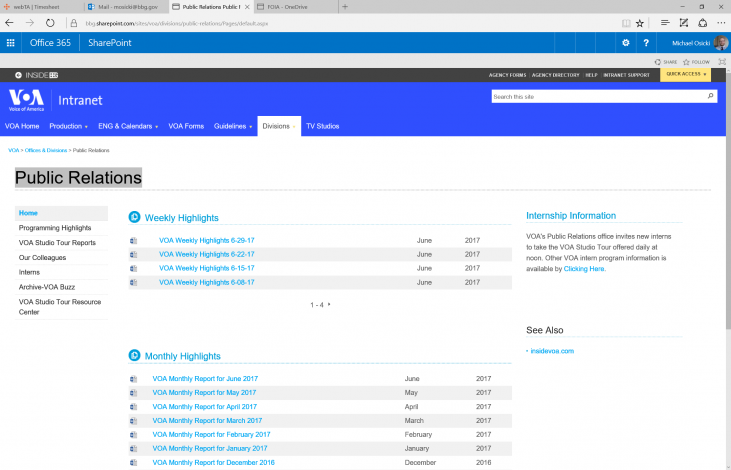Click the site search magnifier icon

click(711, 97)
